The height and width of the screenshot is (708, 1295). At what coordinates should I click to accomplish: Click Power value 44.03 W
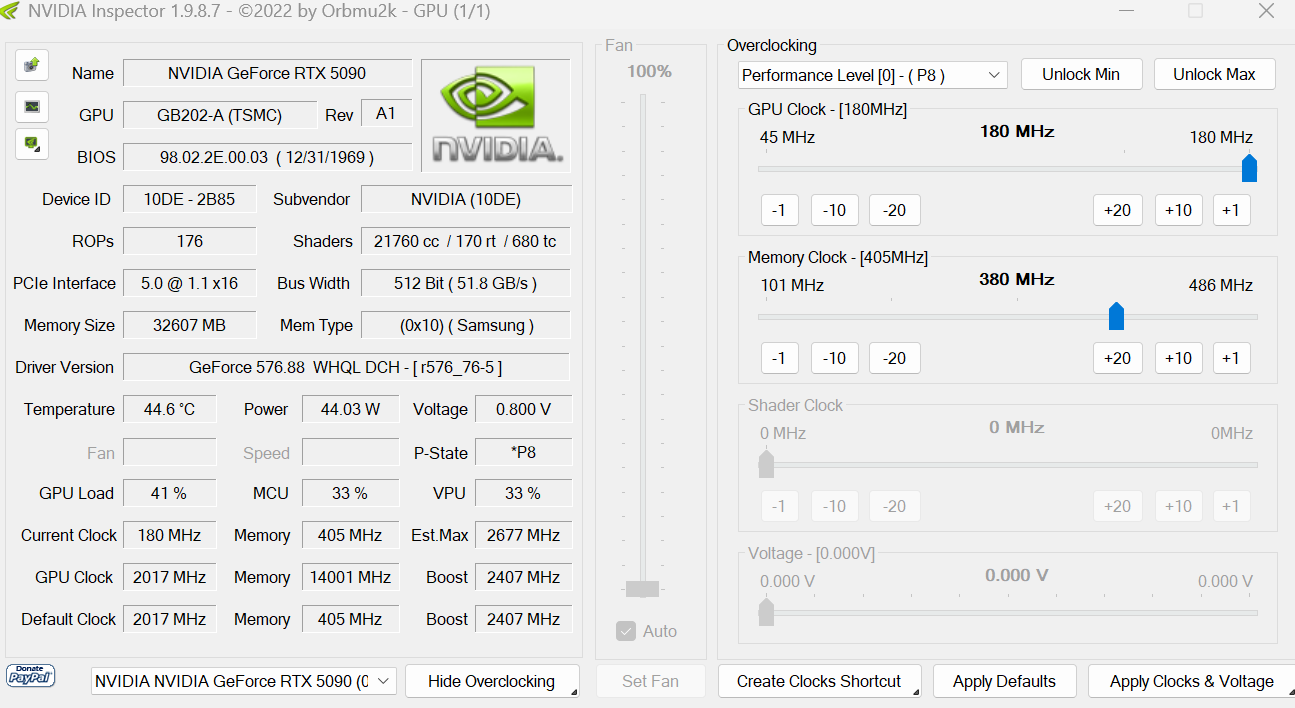pyautogui.click(x=350, y=409)
